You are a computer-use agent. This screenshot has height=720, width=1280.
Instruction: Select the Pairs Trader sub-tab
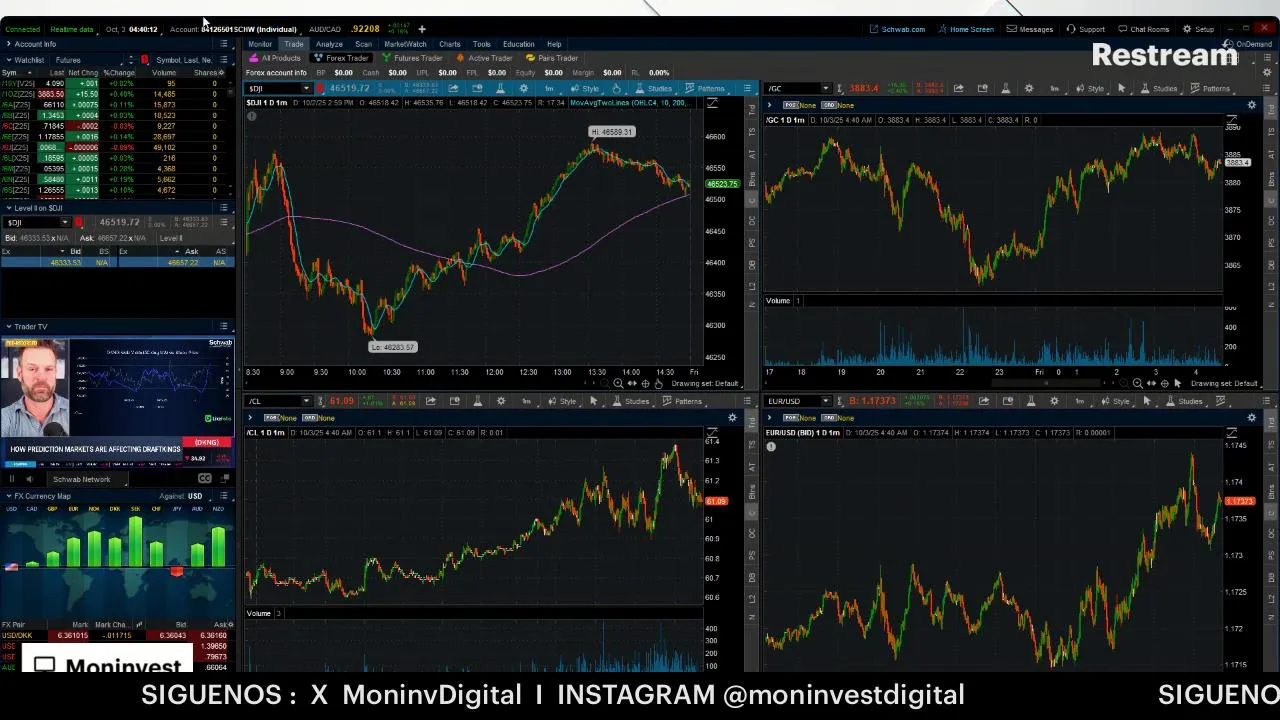[x=552, y=58]
